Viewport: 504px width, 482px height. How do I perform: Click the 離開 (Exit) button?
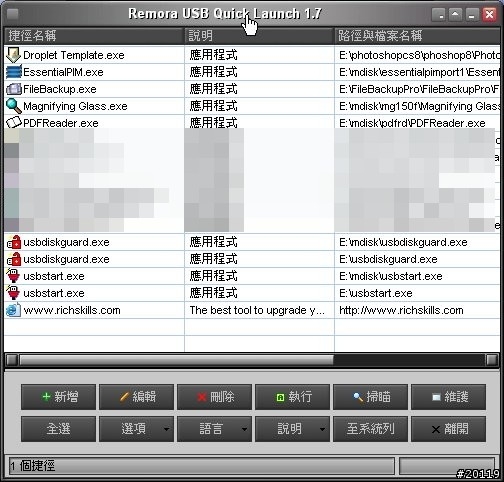click(448, 429)
